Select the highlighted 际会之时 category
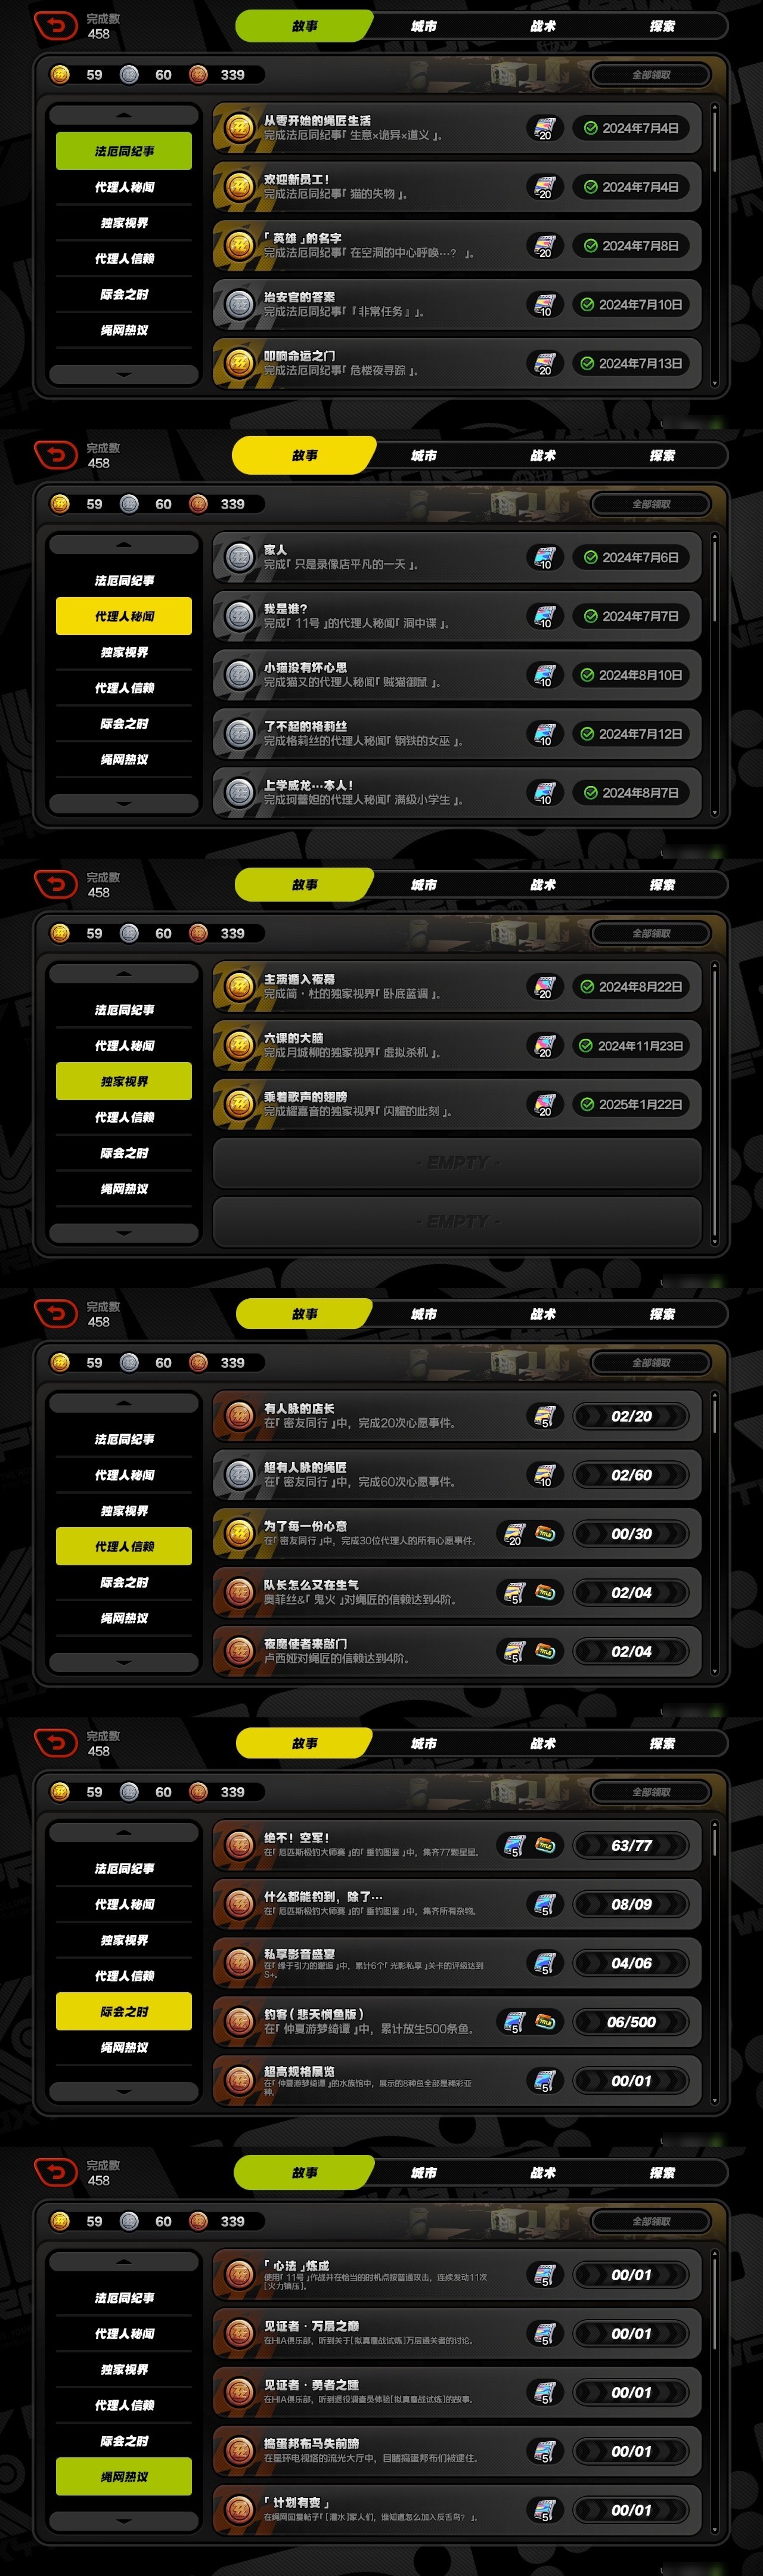763x2576 pixels. coord(124,2012)
